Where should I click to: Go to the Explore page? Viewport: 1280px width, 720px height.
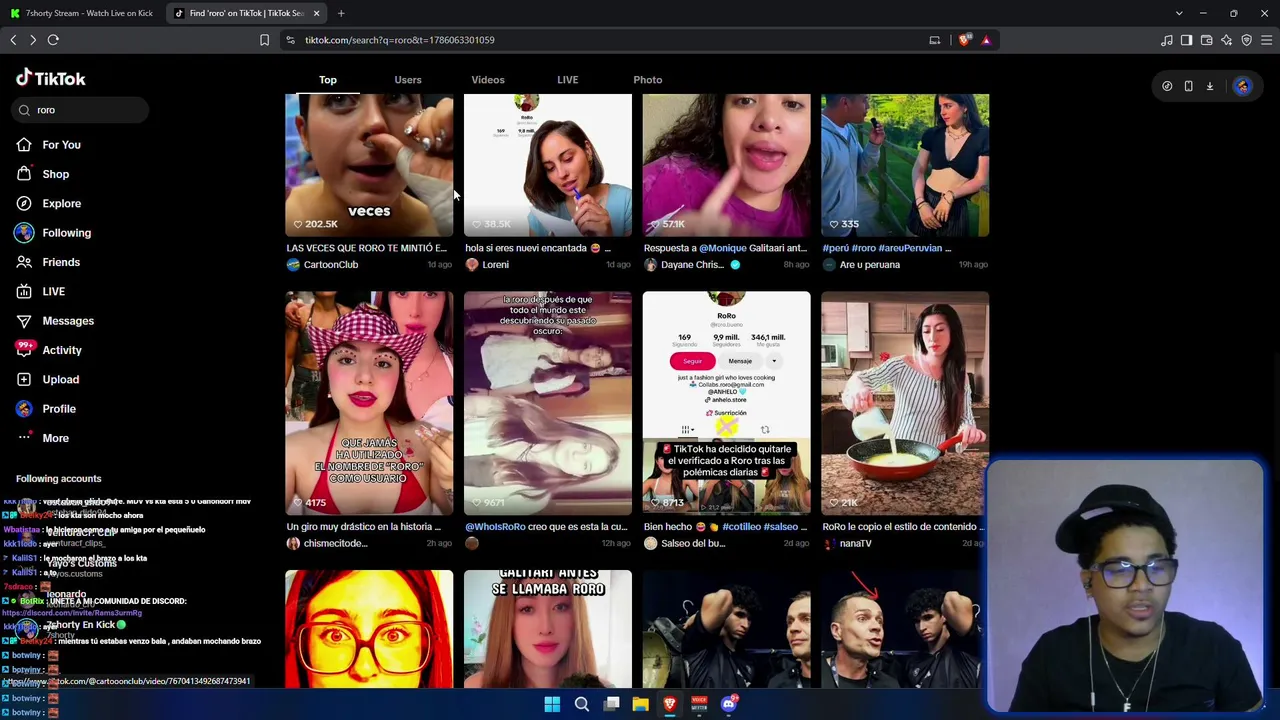pos(49,203)
